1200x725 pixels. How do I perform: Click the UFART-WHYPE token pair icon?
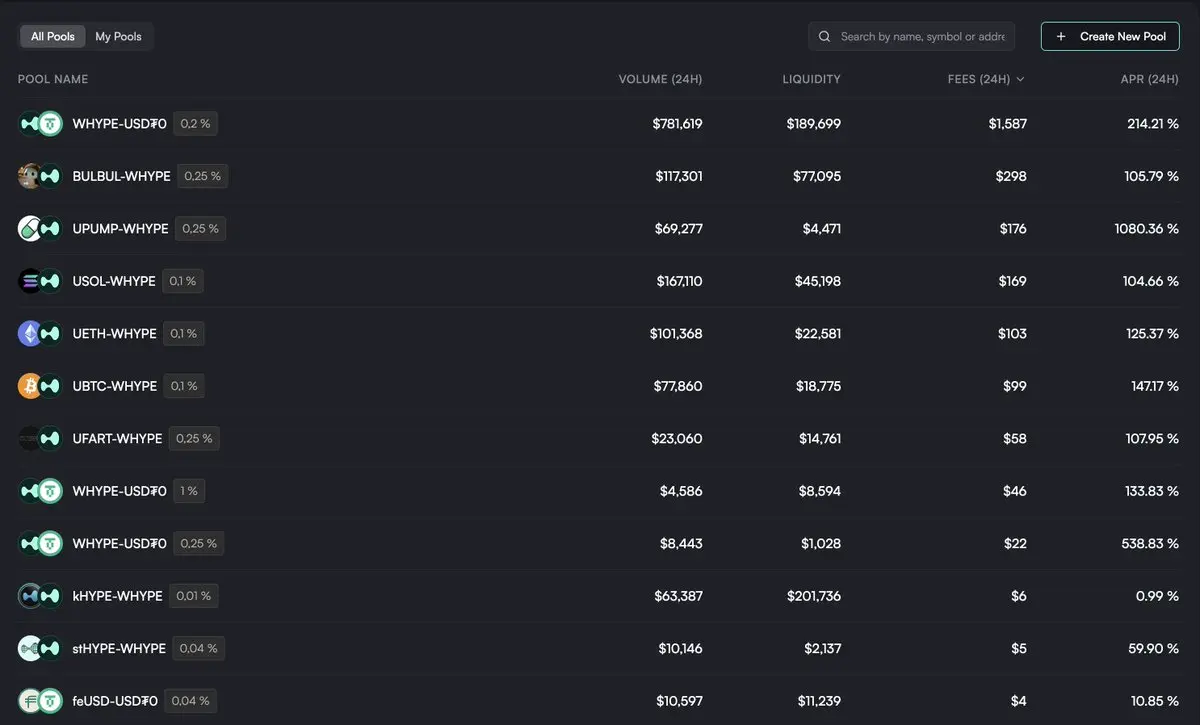40,438
